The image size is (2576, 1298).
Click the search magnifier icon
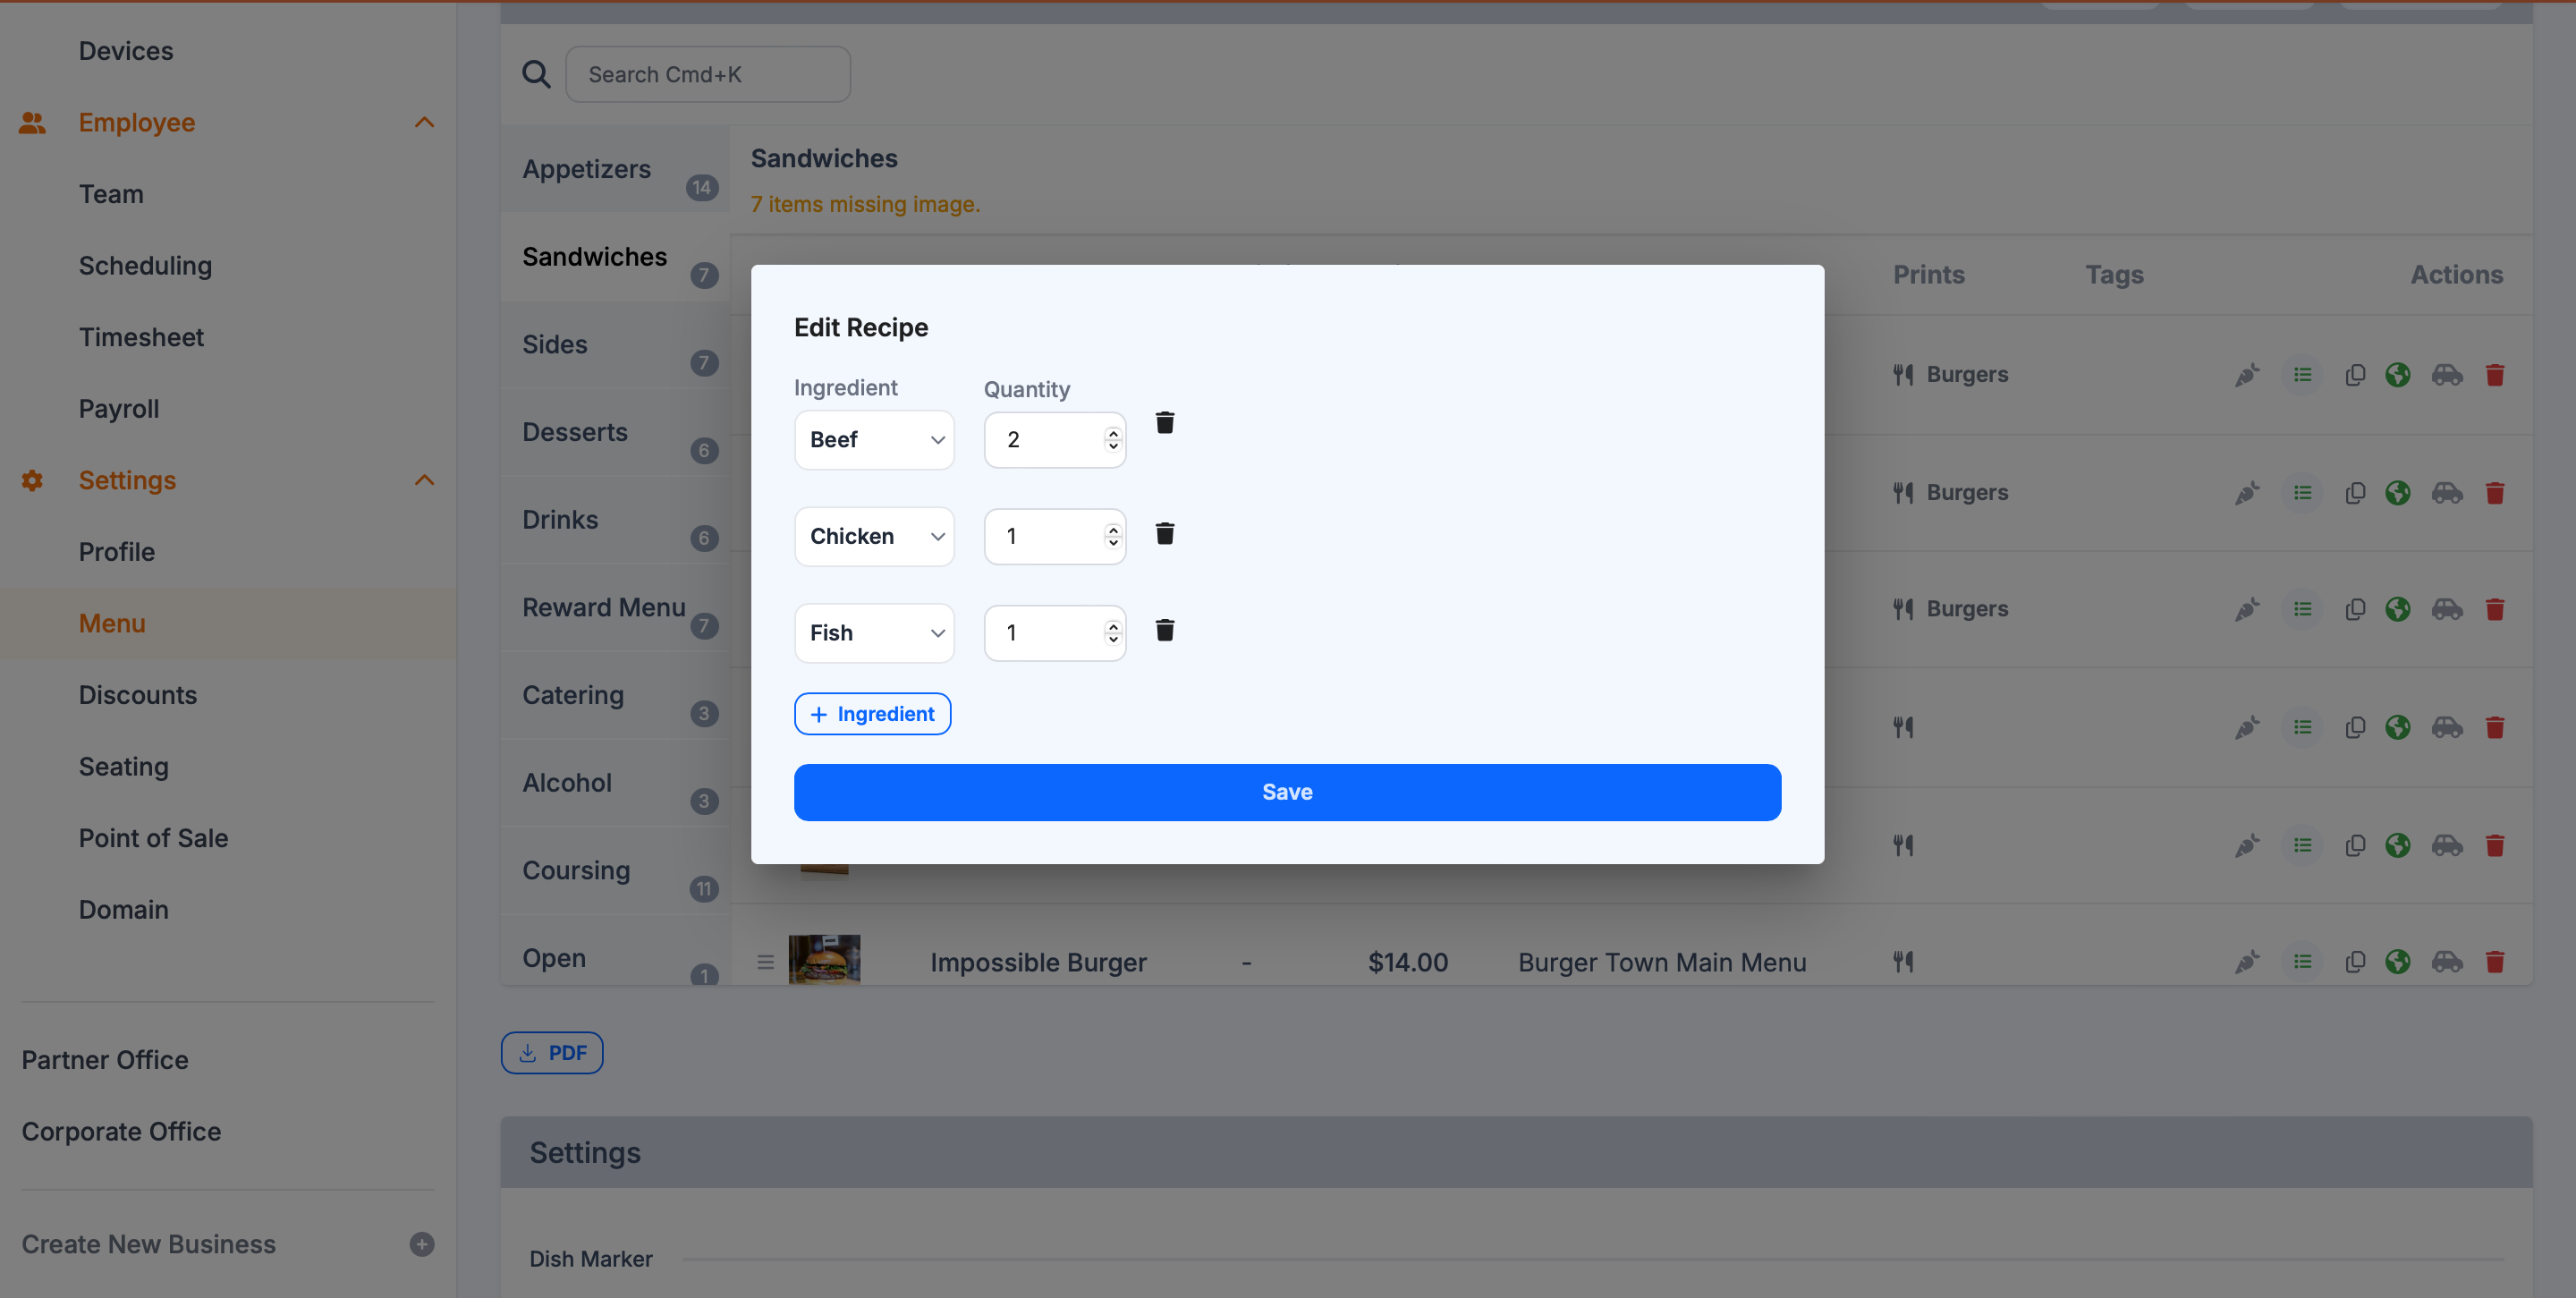tap(536, 74)
